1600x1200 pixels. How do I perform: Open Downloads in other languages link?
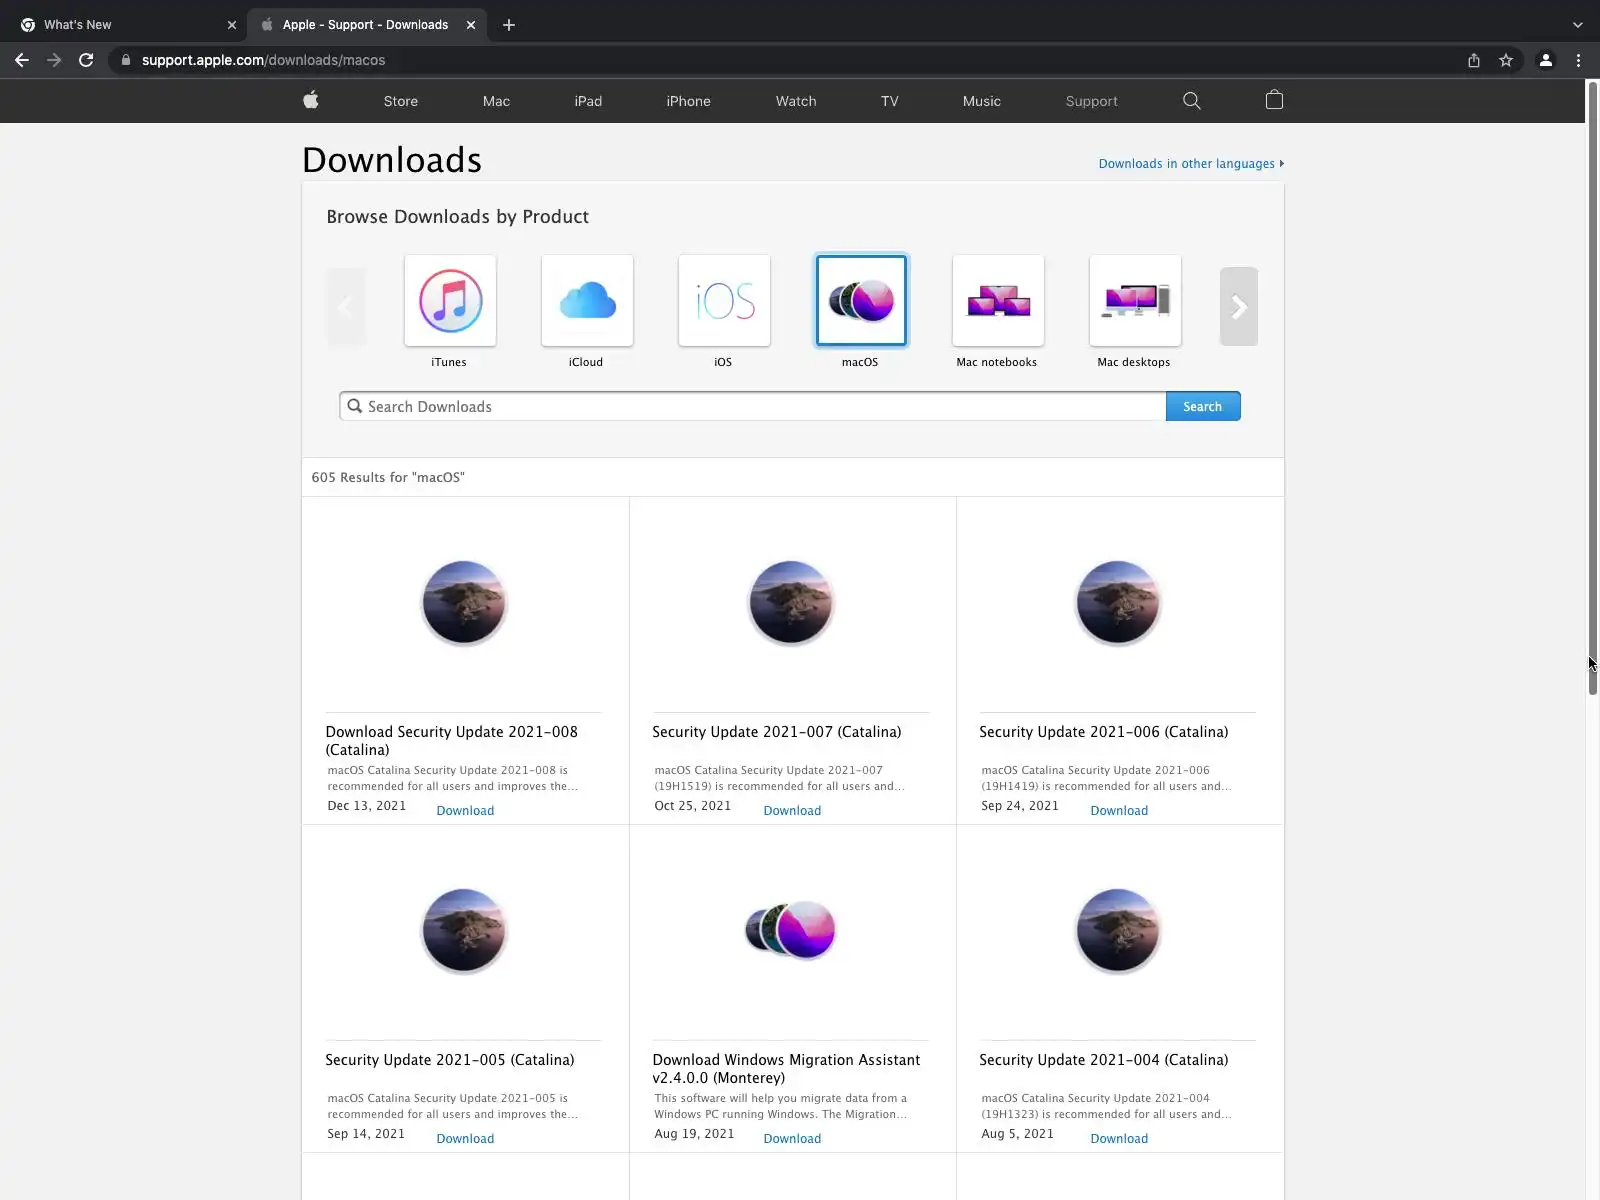pyautogui.click(x=1191, y=164)
